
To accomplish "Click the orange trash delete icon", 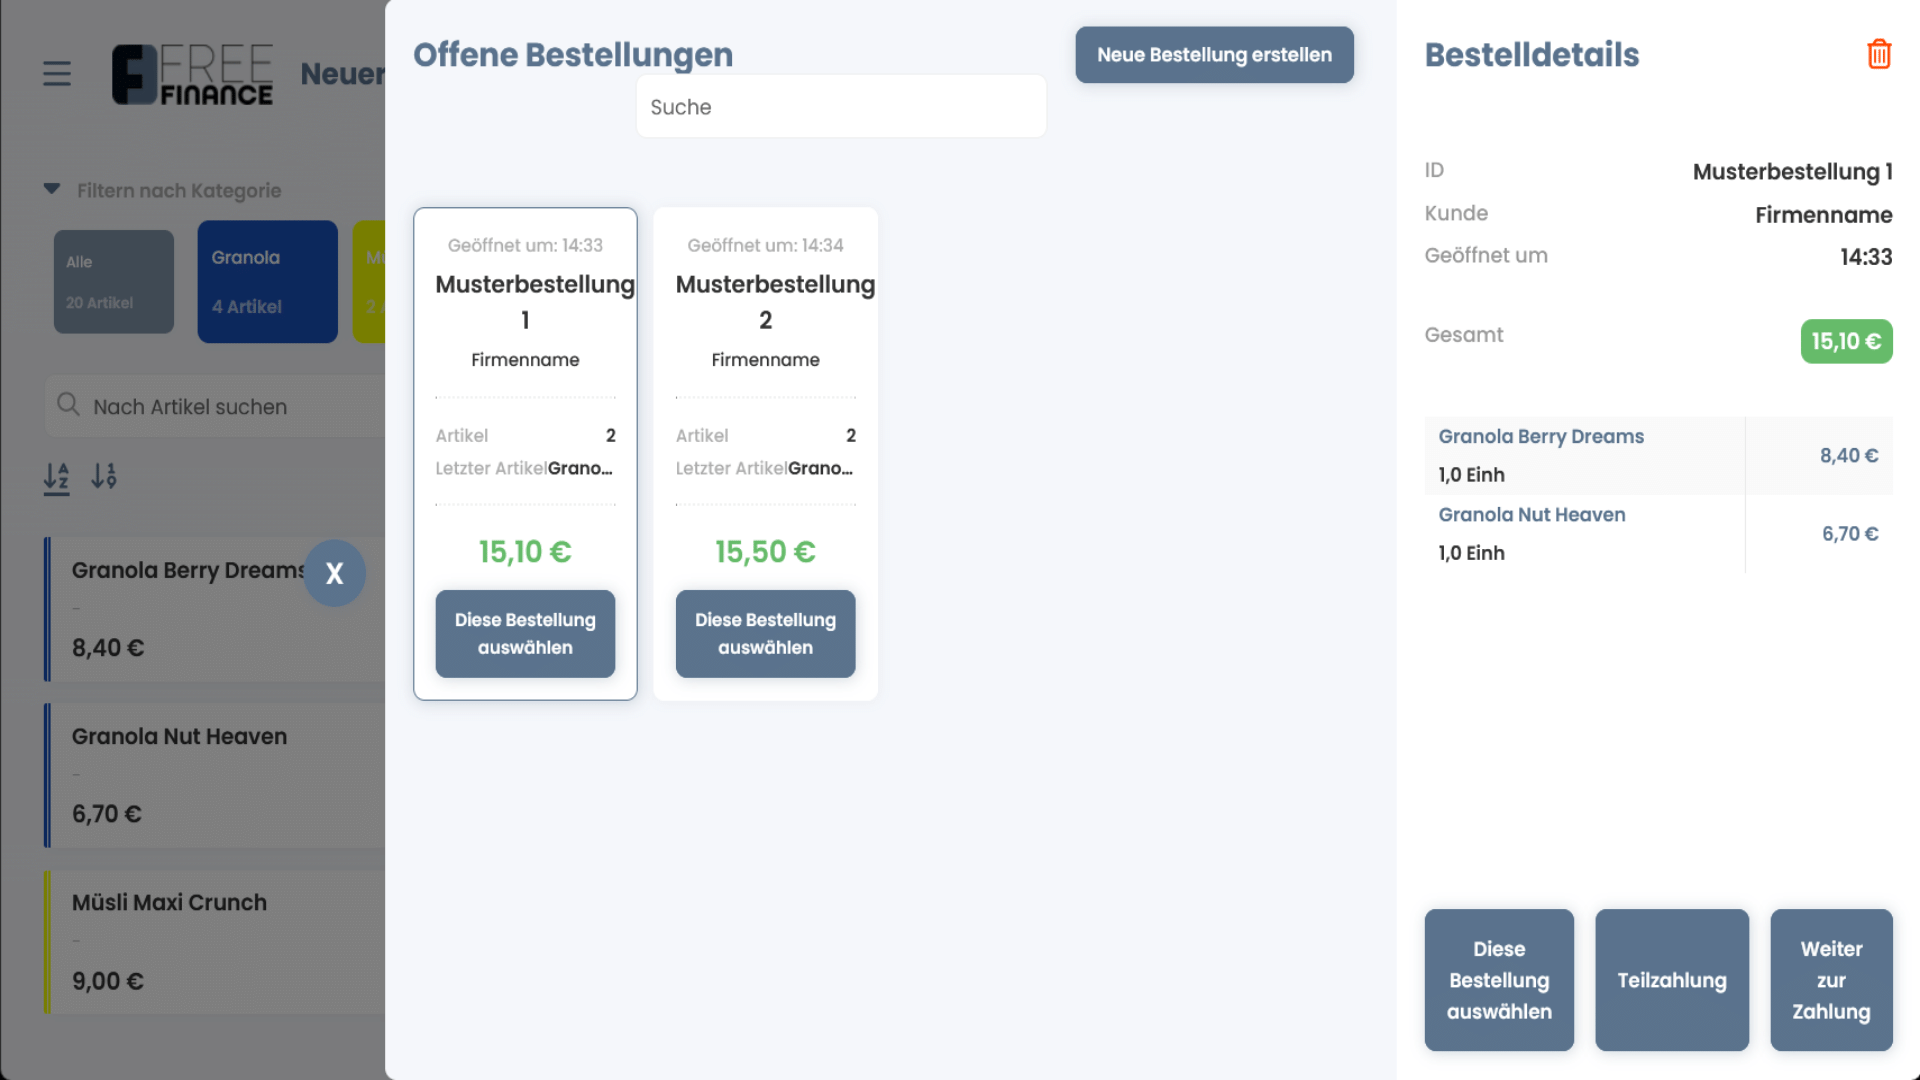I will [1879, 54].
